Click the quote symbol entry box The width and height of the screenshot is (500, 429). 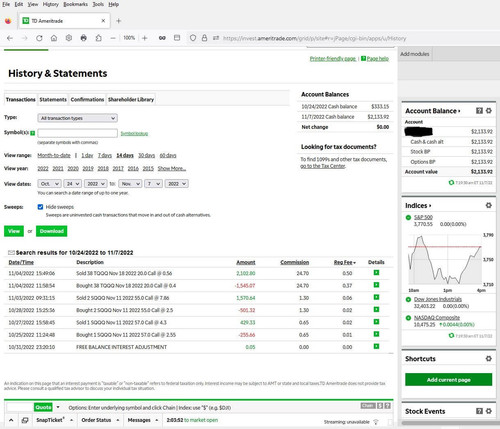[20, 407]
